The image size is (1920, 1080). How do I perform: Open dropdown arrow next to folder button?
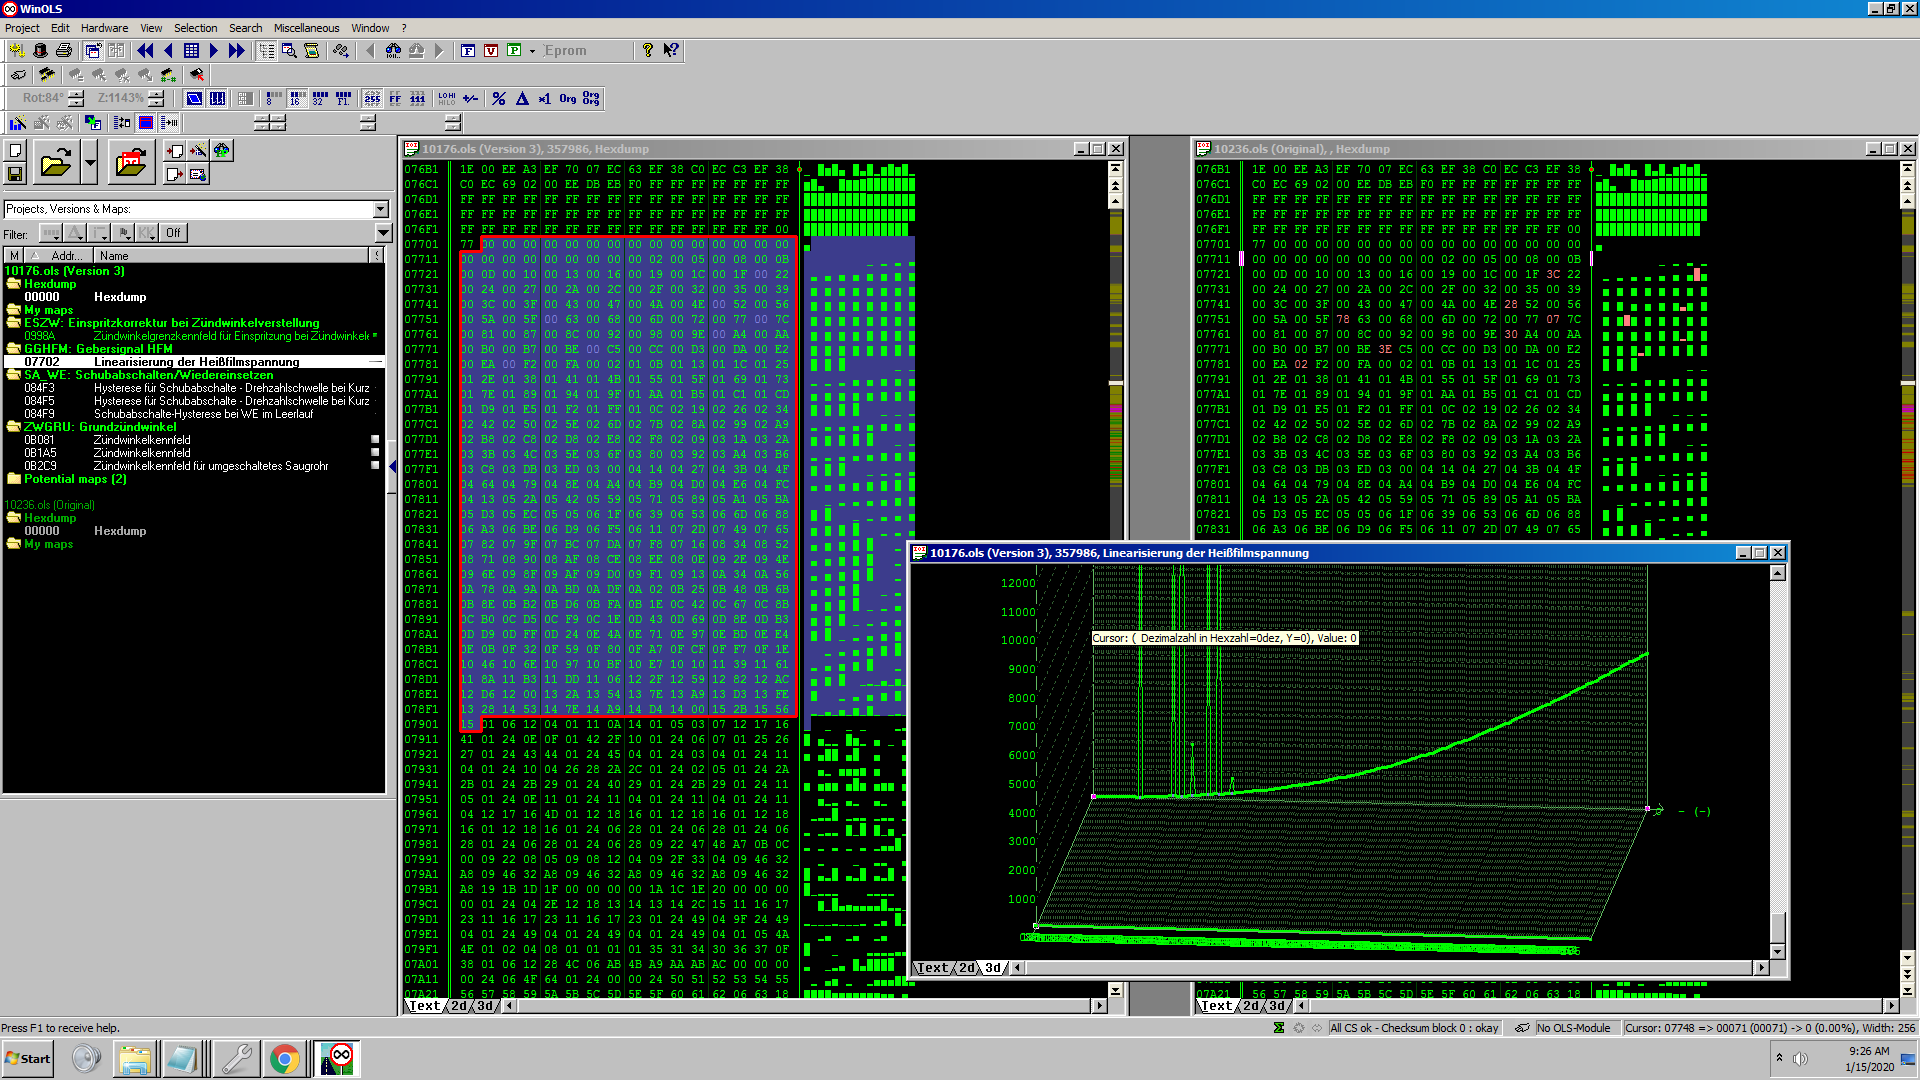(x=90, y=162)
